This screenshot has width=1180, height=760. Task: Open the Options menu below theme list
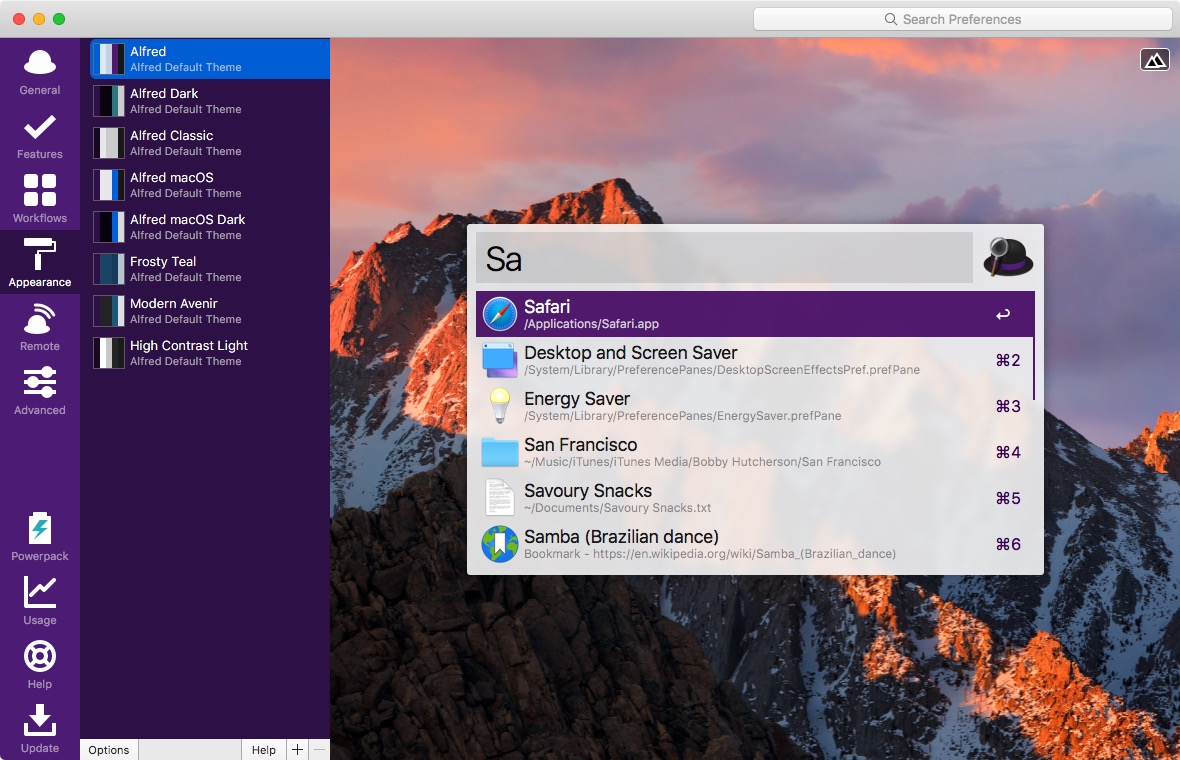pyautogui.click(x=109, y=750)
